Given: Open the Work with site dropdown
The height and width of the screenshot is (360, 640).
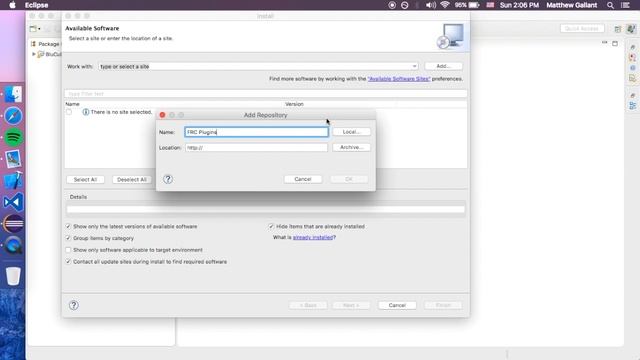Looking at the screenshot, I should click(x=414, y=66).
